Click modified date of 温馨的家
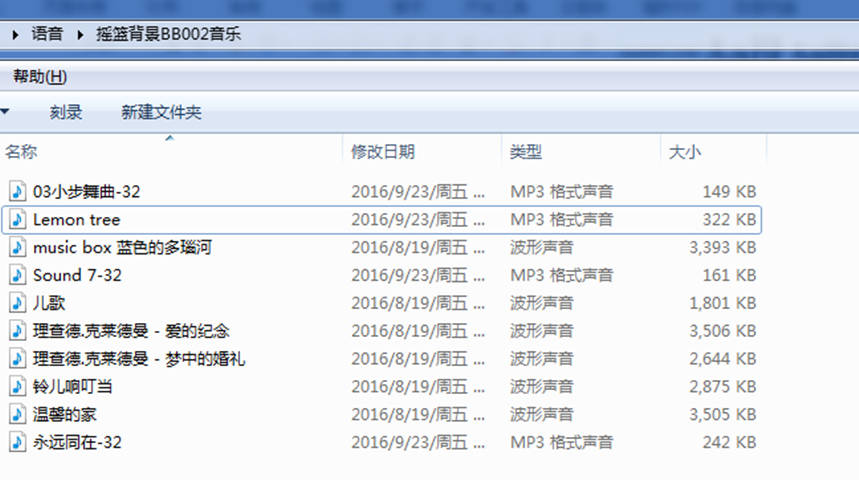Viewport: 859px width, 480px height. click(x=418, y=415)
